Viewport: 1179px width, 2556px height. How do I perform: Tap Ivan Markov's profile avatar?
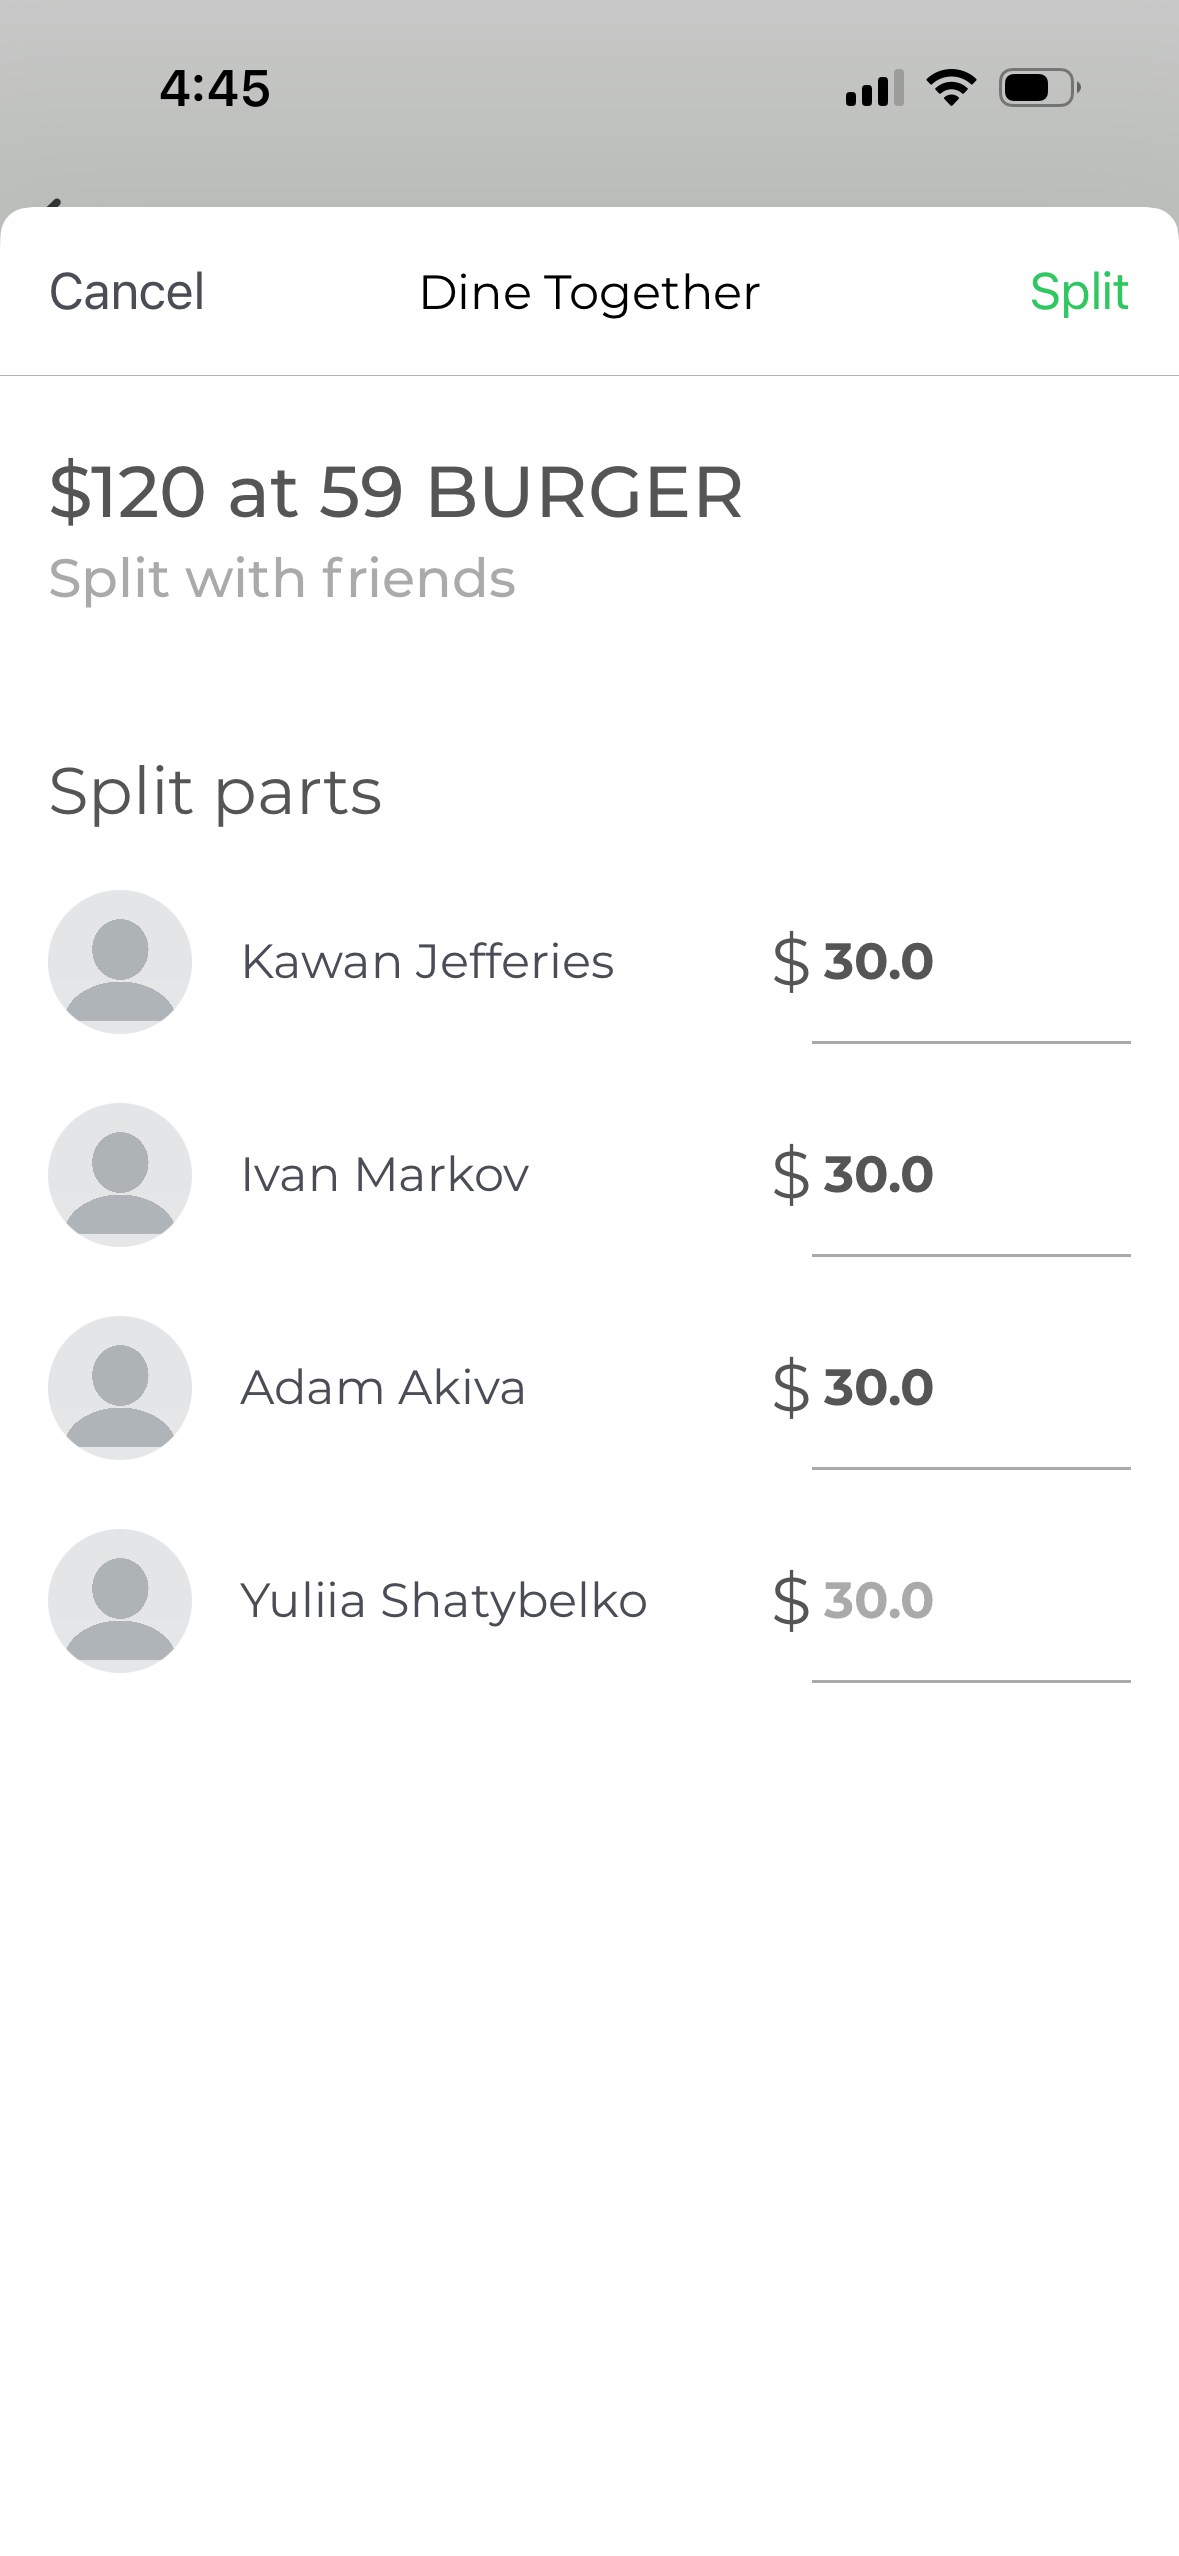[x=120, y=1175]
